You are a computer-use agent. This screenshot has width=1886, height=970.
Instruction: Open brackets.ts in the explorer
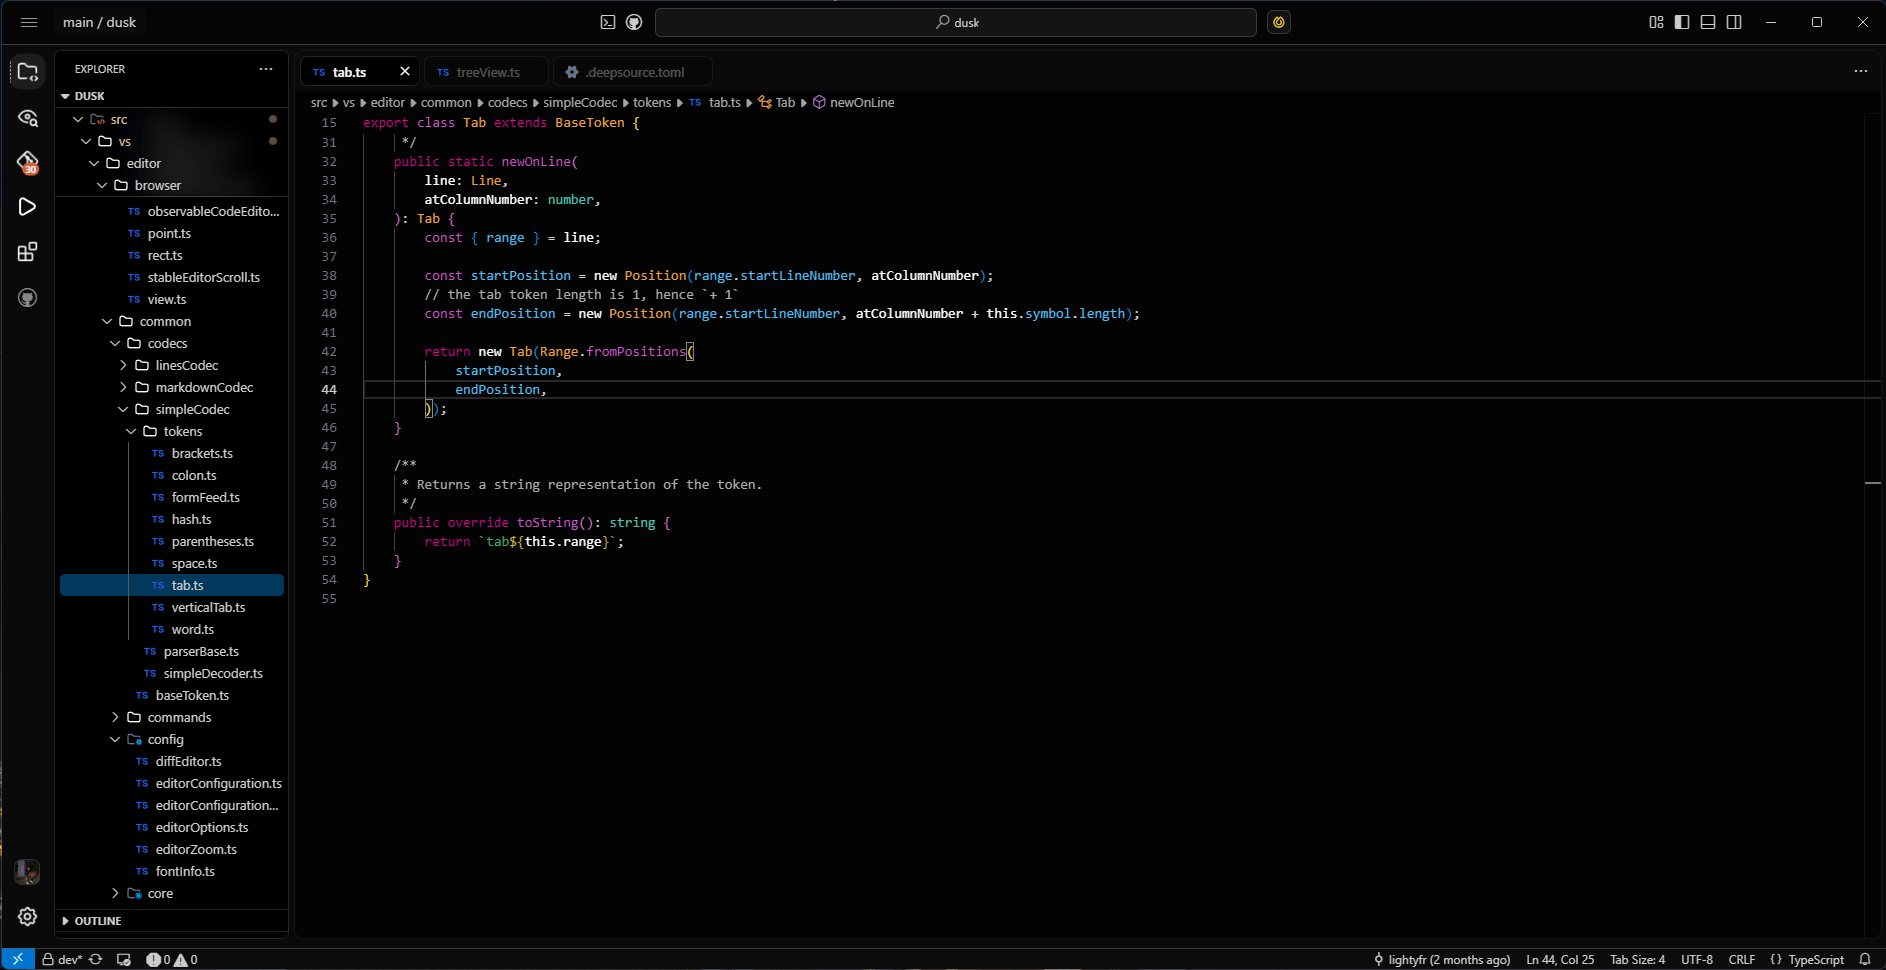click(x=171, y=453)
